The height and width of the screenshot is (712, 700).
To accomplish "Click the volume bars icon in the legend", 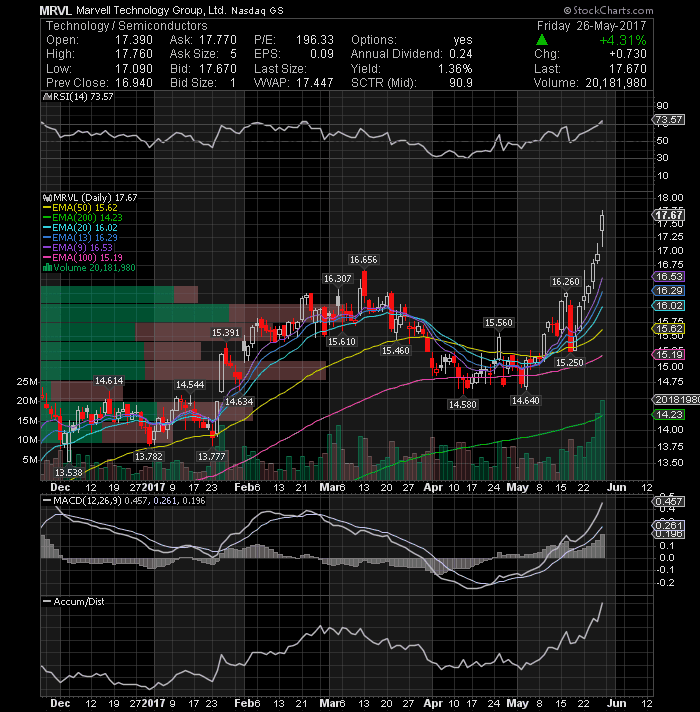I will (47, 267).
